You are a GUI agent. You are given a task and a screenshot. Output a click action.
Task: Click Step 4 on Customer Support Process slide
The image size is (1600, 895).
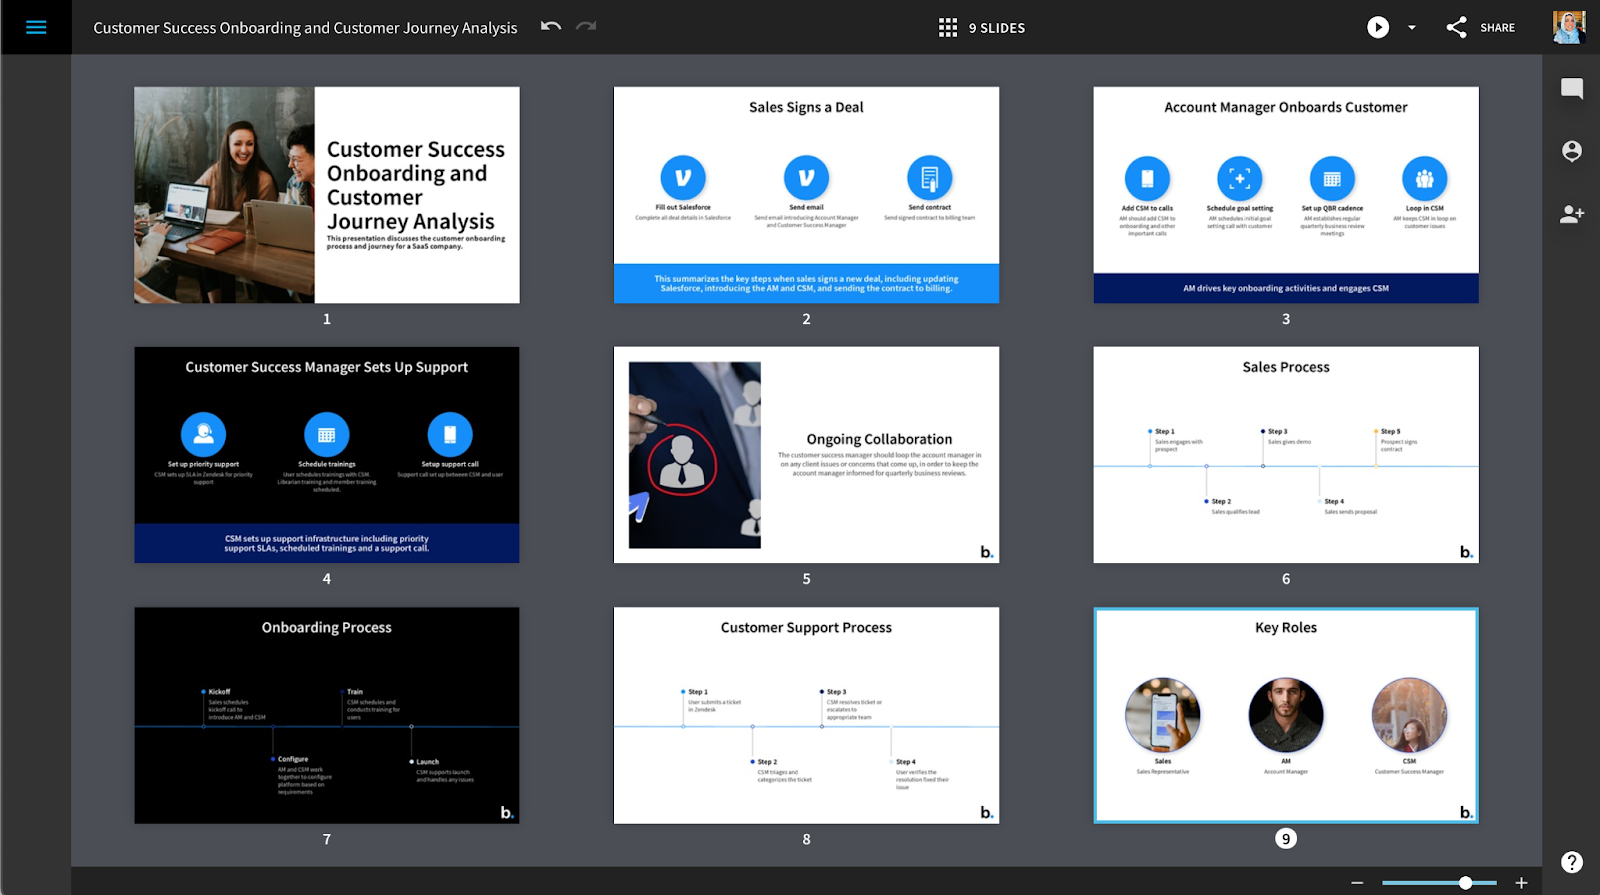coord(905,762)
